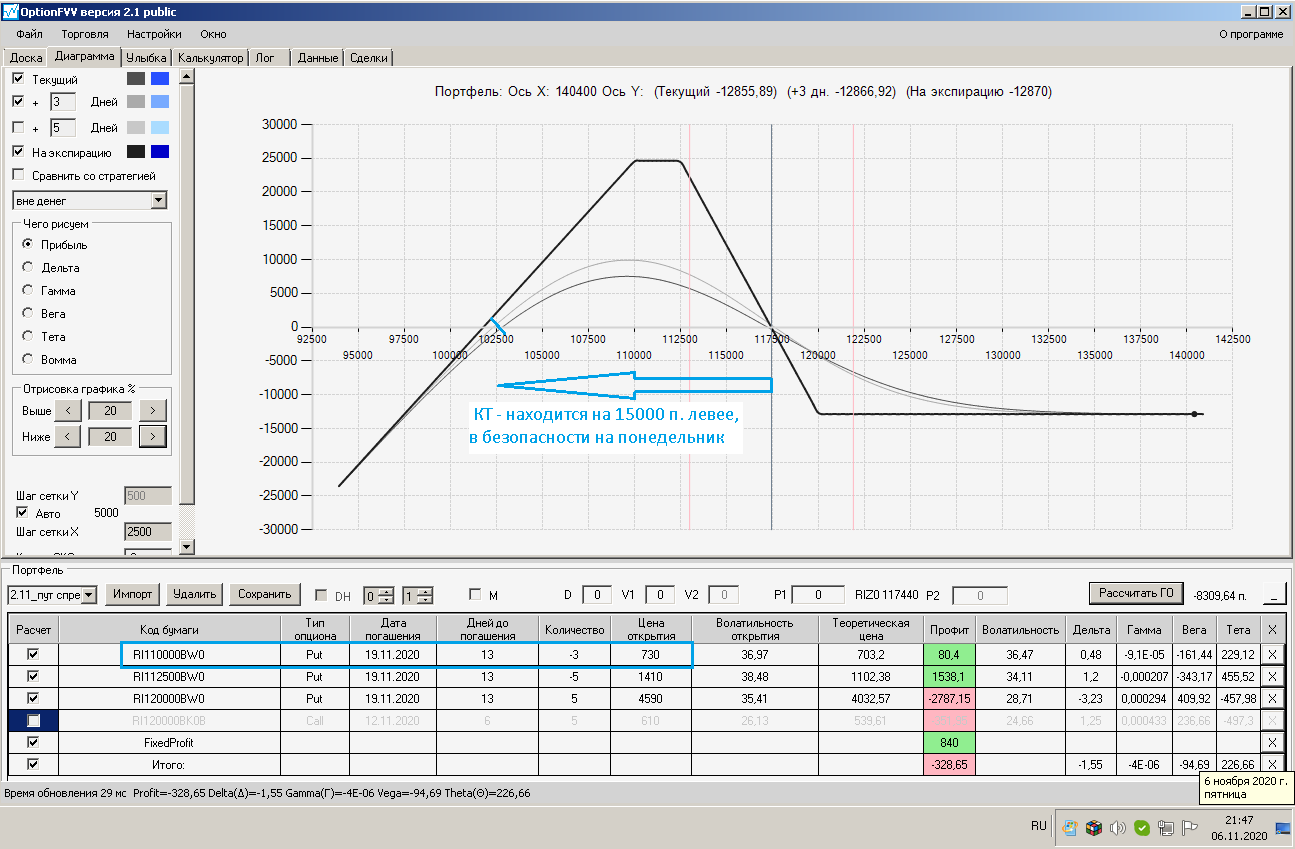Image resolution: width=1295 pixels, height=849 pixels.
Task: Remove the FixedProfit row using its X
Action: [x=1271, y=742]
